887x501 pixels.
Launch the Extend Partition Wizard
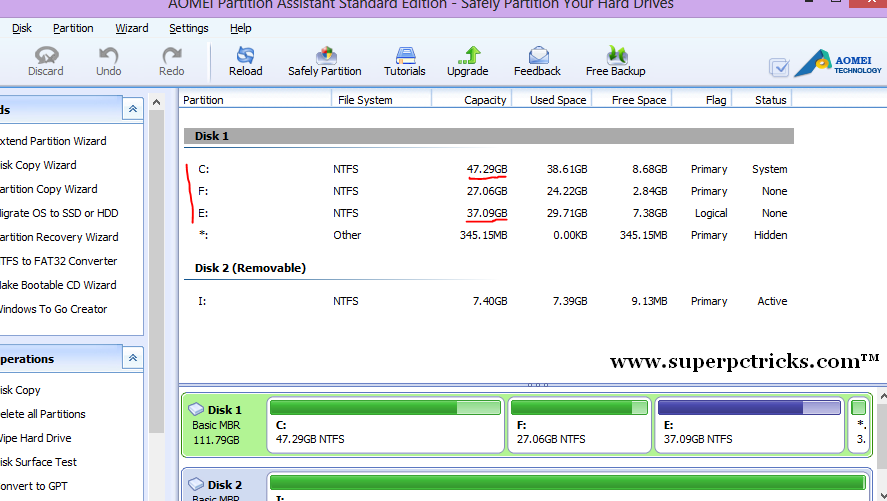[53, 141]
